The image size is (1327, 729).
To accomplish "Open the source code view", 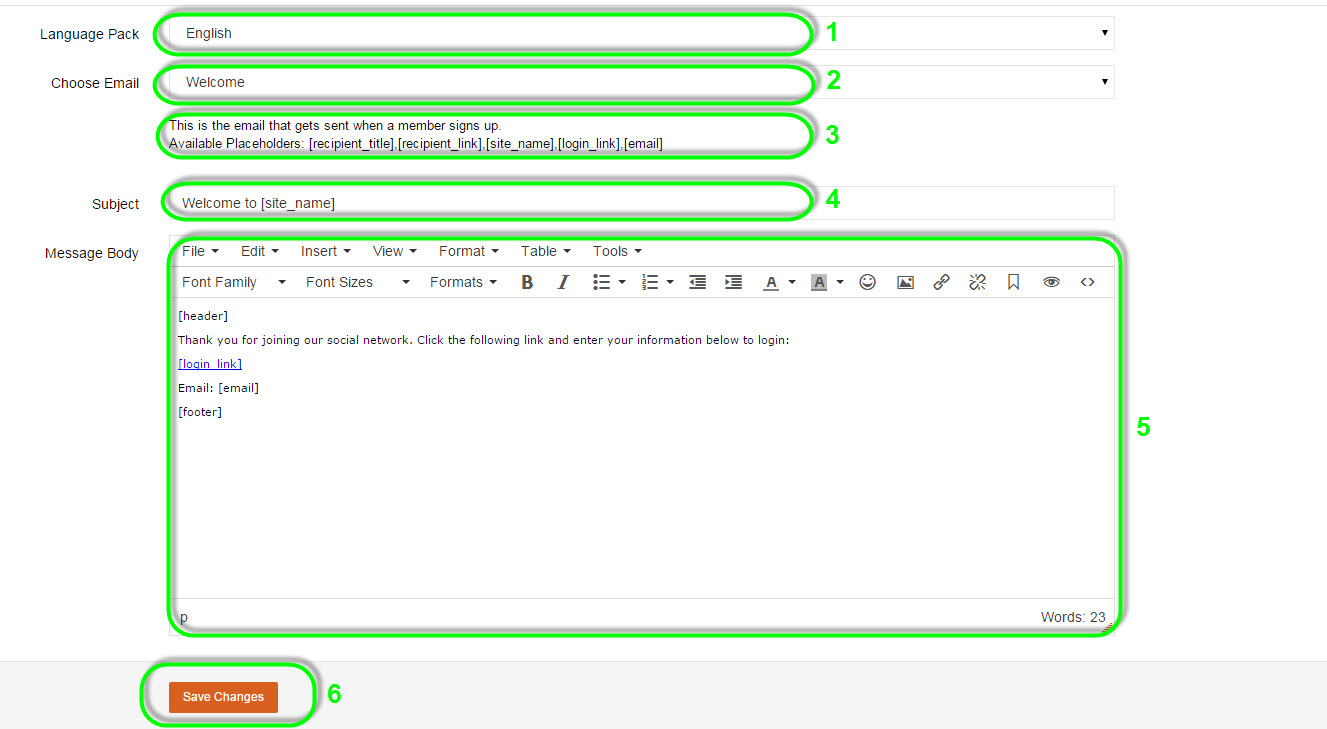I will (x=1087, y=283).
